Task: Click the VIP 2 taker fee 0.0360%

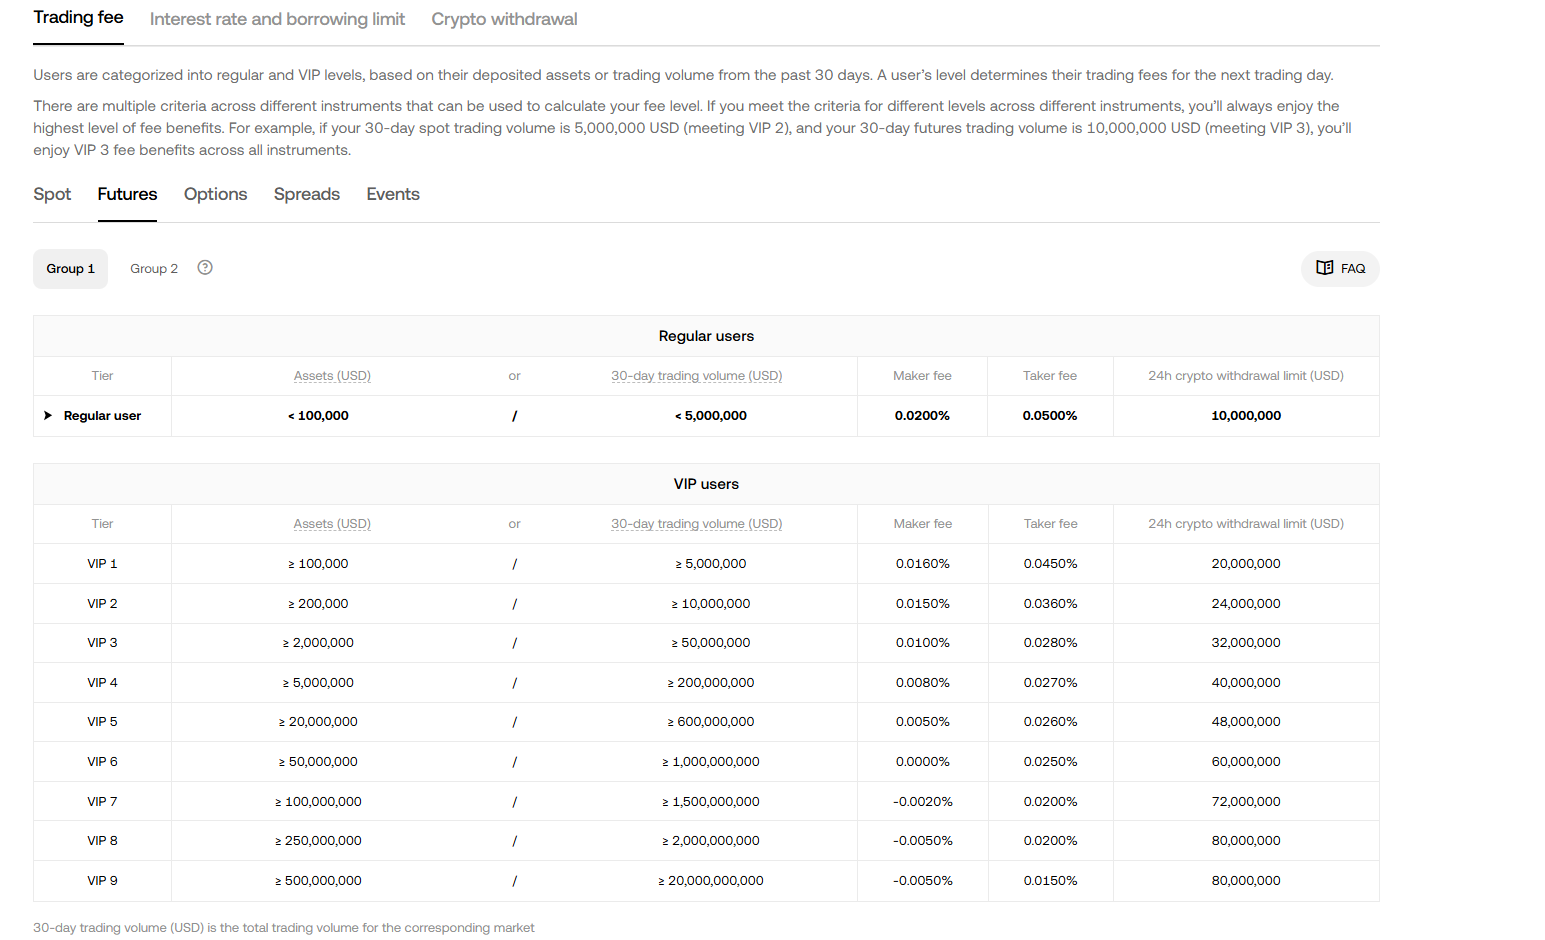Action: (x=1050, y=604)
